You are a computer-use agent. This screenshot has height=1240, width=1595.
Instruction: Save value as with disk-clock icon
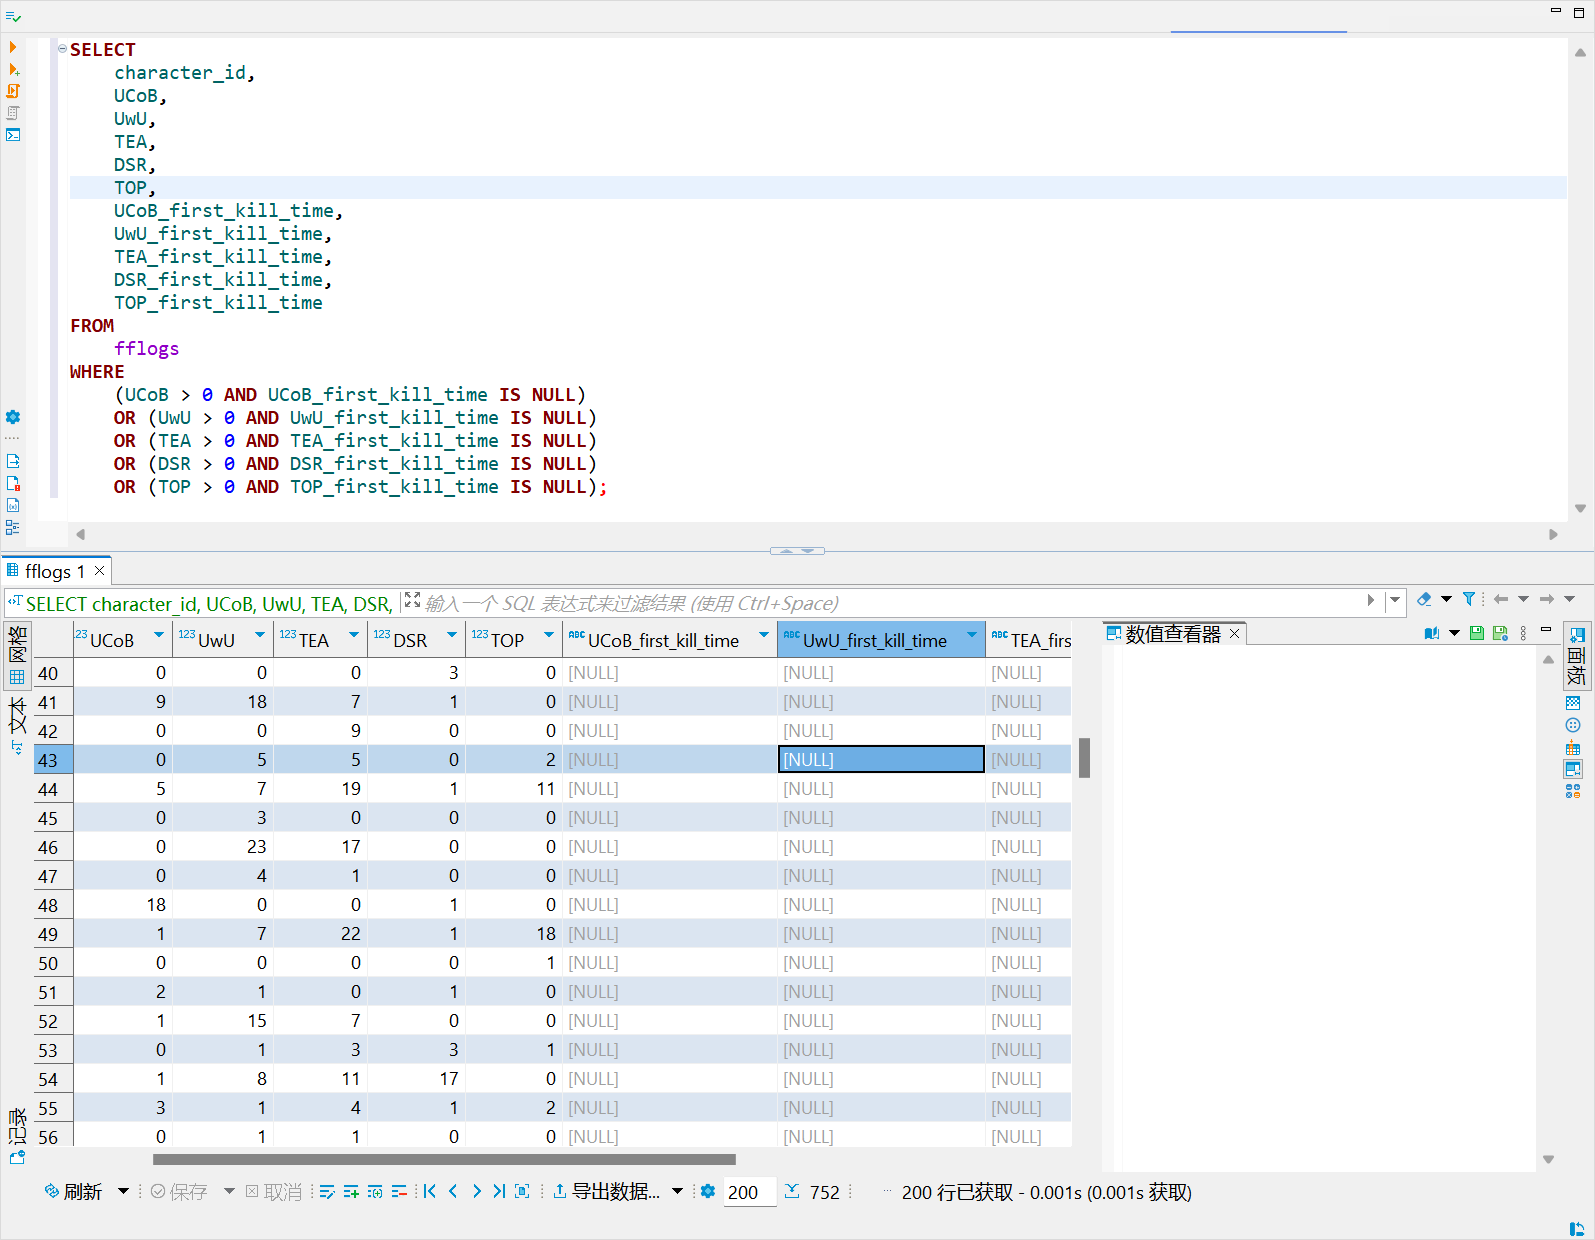(1500, 633)
